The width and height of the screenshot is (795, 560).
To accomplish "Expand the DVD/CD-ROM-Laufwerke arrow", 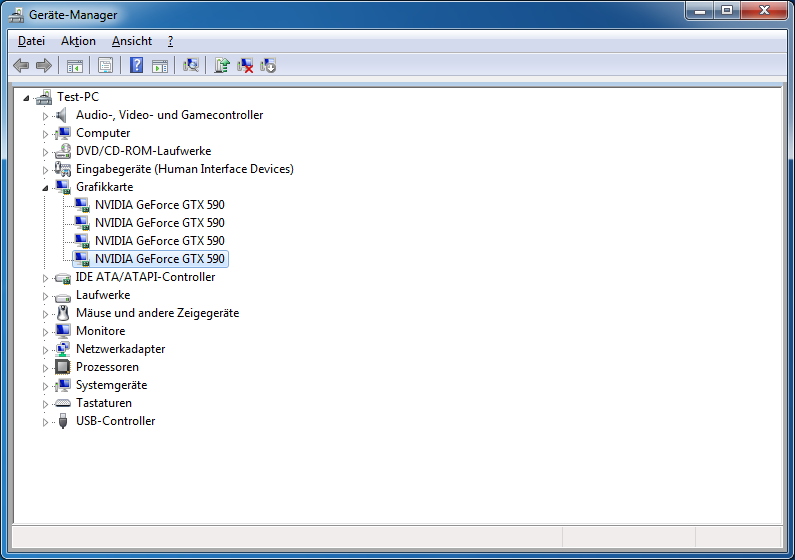I will pos(45,152).
